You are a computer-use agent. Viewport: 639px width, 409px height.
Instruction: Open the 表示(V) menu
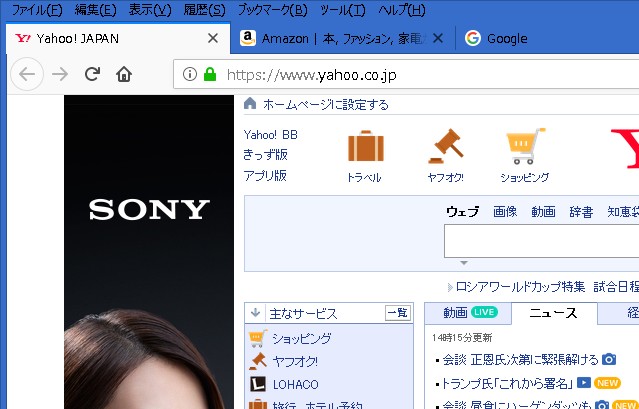(150, 10)
